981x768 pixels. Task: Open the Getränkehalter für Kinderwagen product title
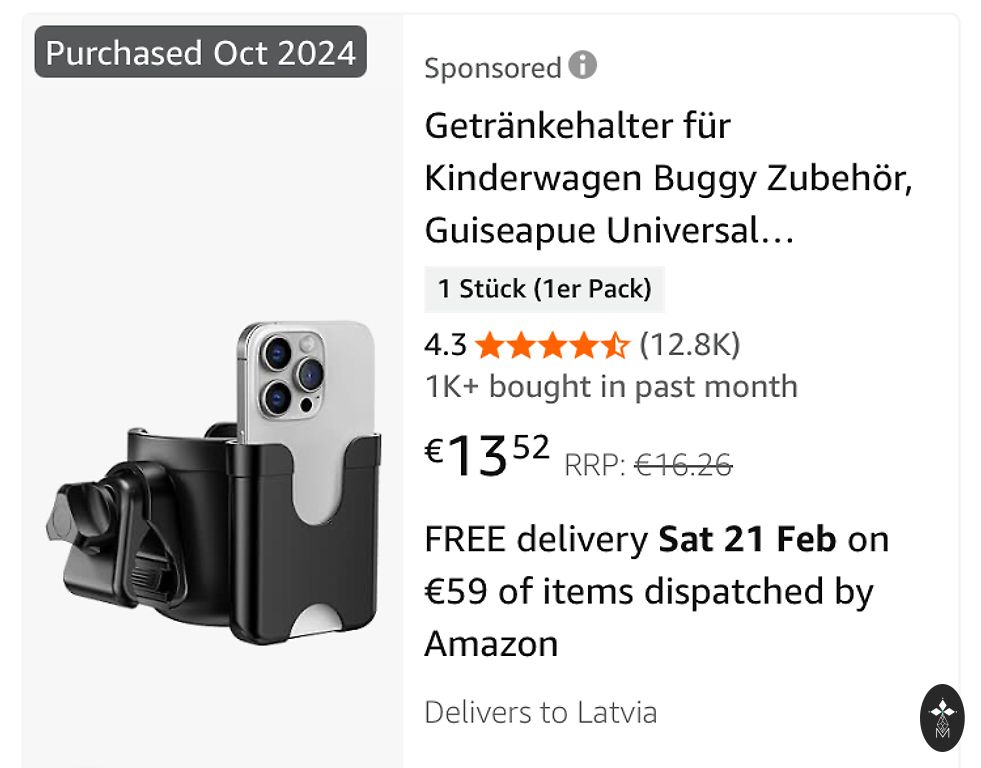pos(577,127)
